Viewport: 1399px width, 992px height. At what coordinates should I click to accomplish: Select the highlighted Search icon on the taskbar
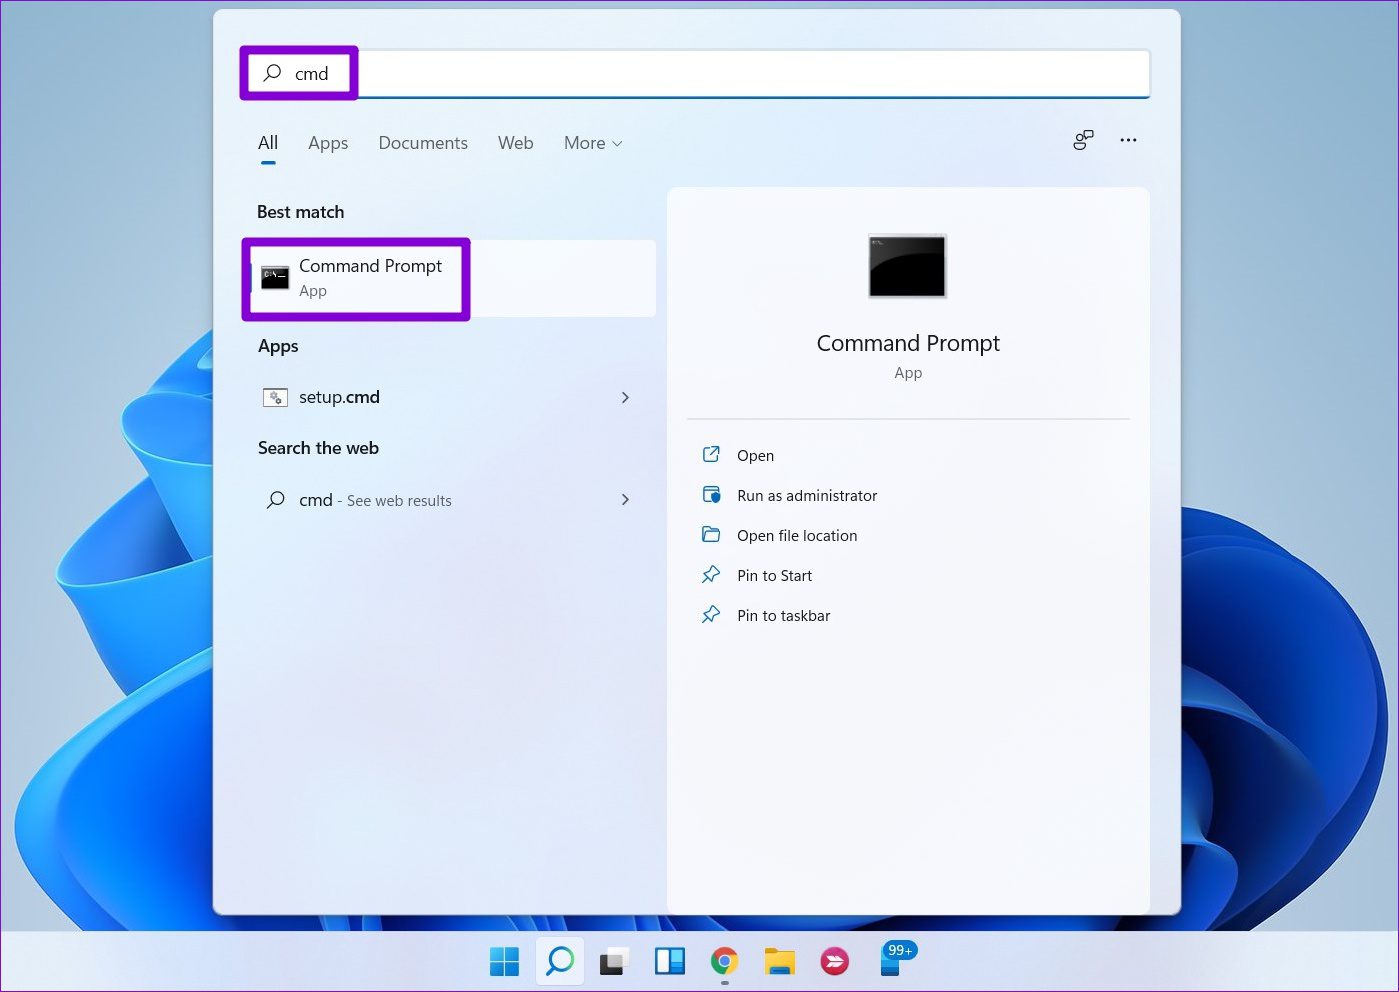coord(559,961)
